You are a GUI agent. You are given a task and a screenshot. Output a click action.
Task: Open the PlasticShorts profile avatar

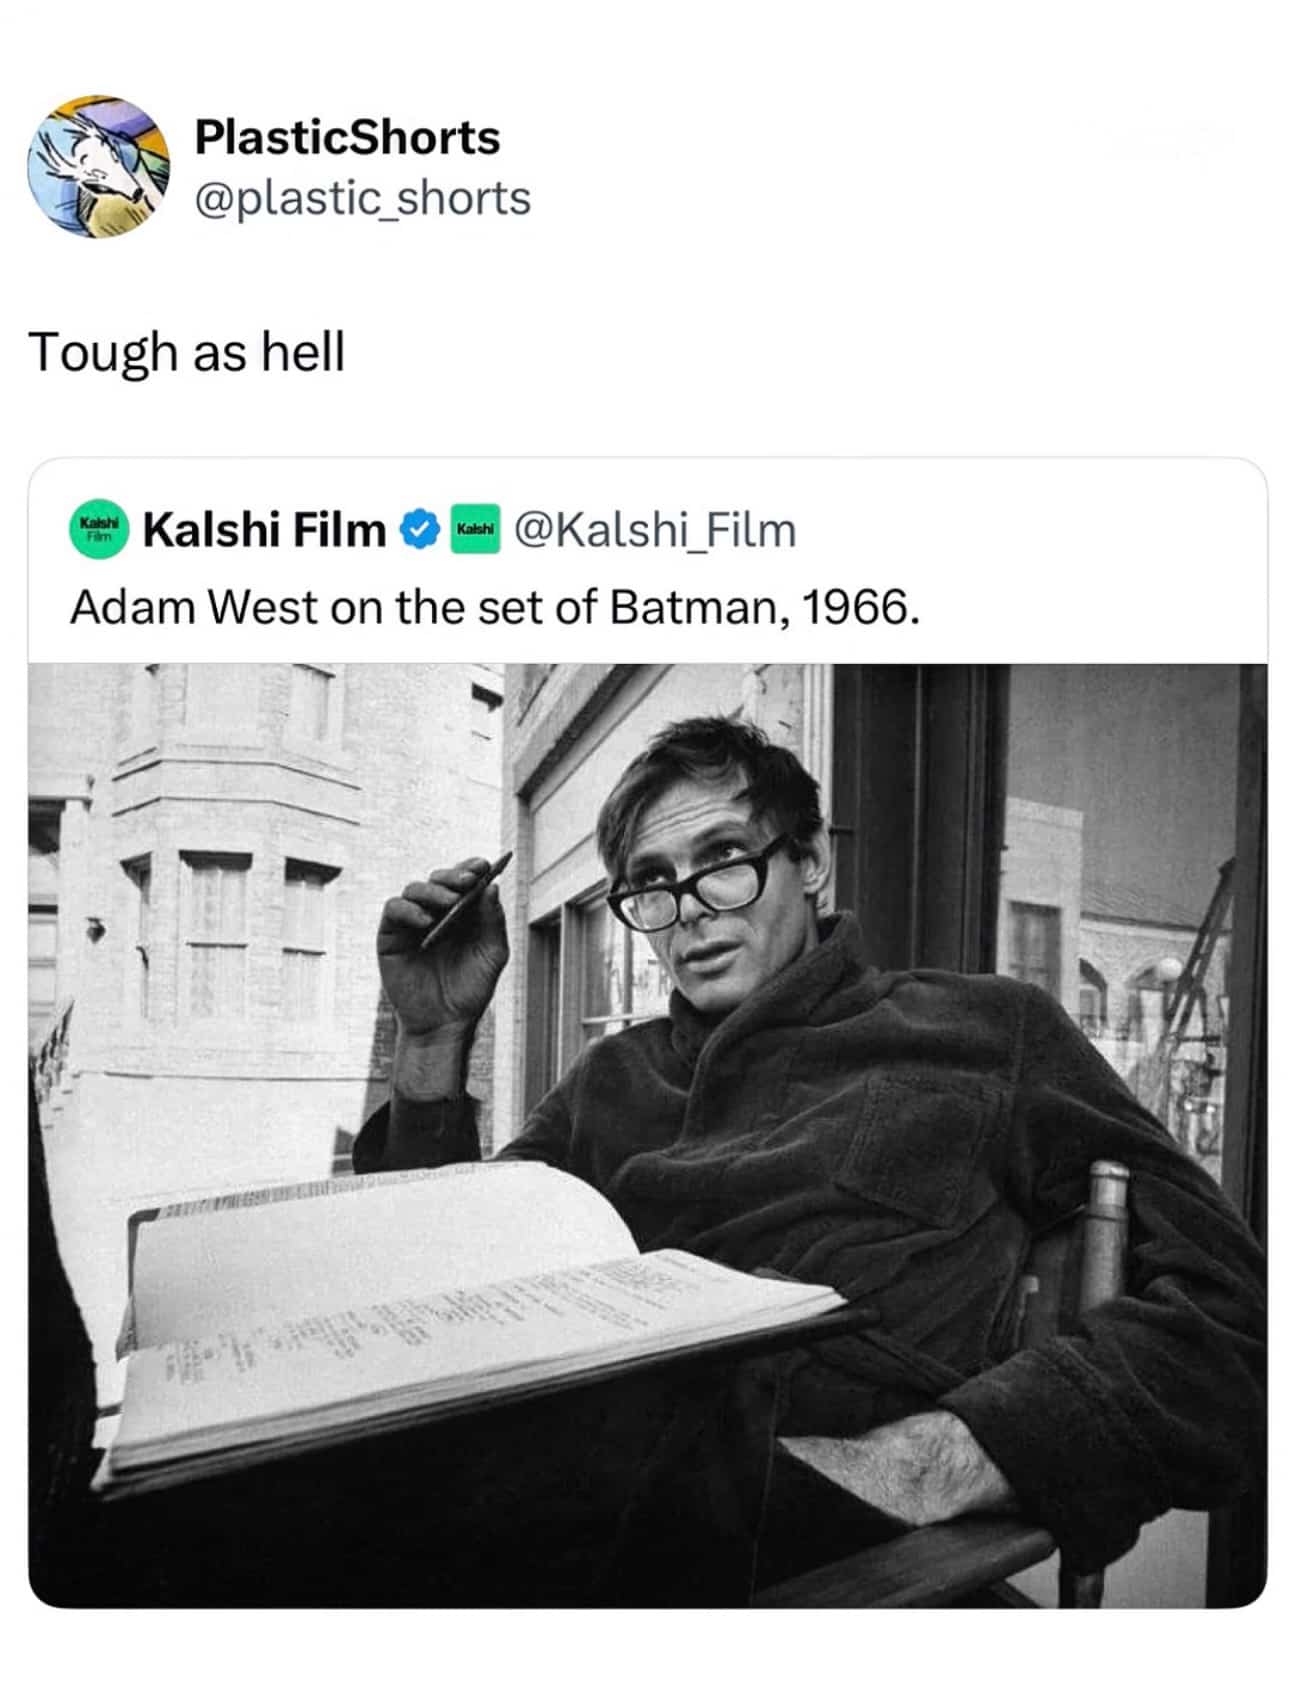[98, 167]
